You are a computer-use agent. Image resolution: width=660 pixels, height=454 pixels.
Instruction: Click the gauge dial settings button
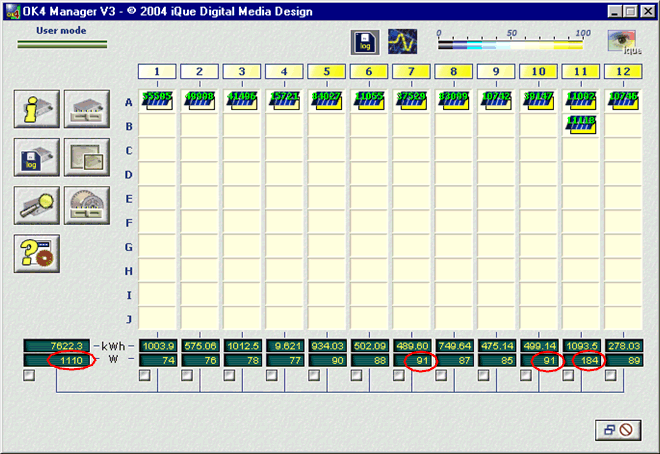87,205
